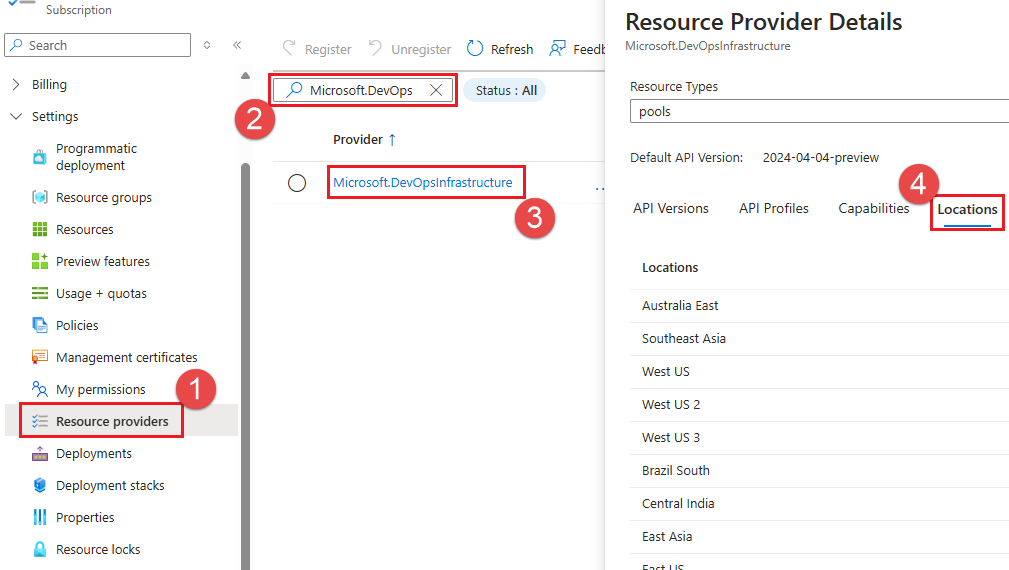Switch to the Capabilities tab
The image size is (1009, 570).
[x=873, y=209]
